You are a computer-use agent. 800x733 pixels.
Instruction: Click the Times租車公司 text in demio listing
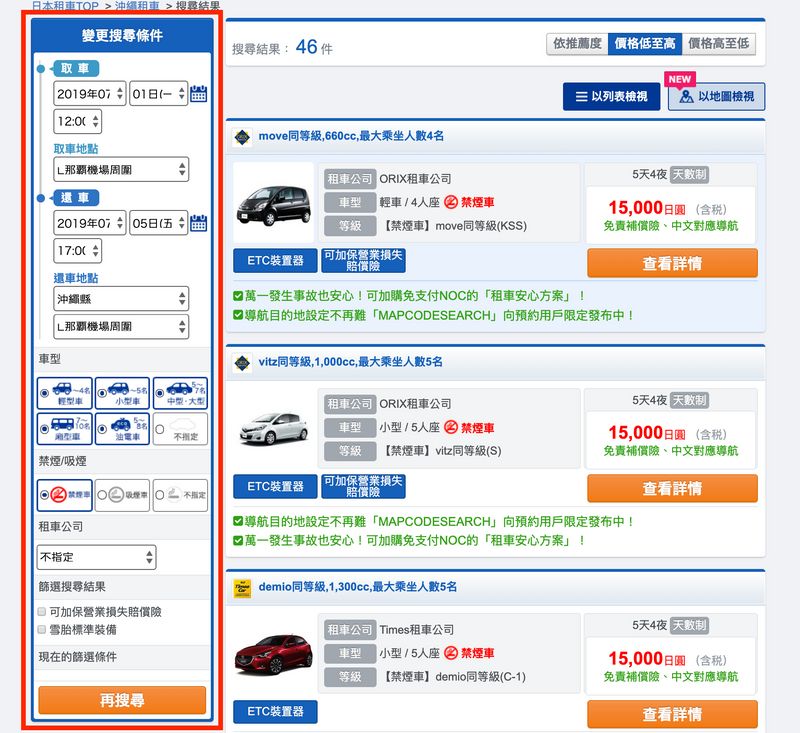pyautogui.click(x=416, y=630)
